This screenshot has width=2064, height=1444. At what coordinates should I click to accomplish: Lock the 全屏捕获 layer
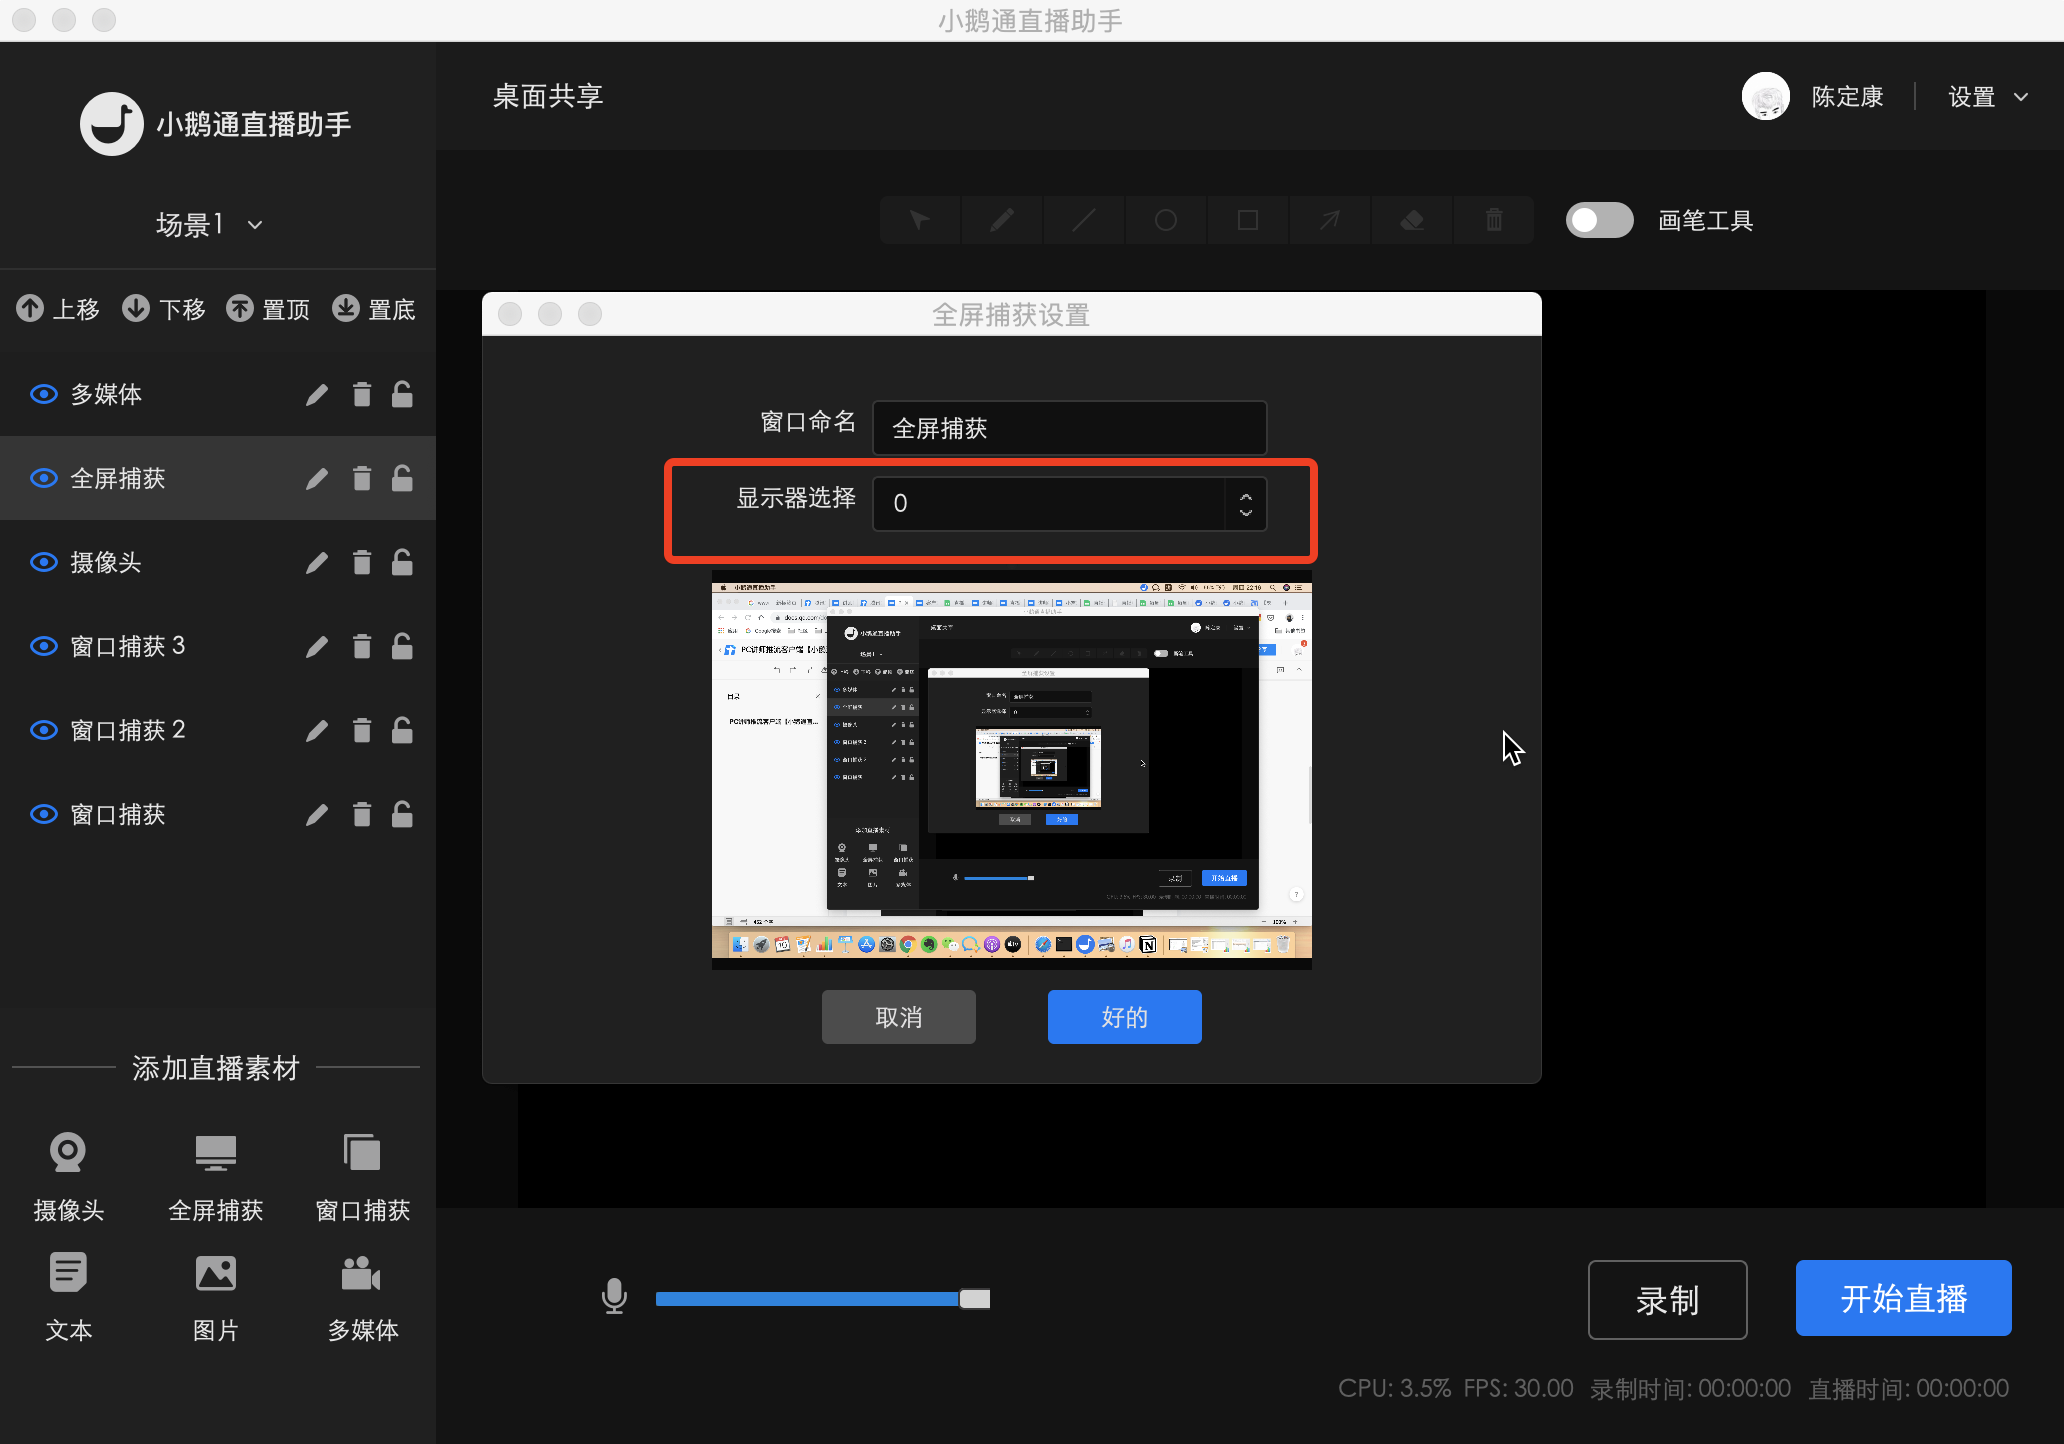click(x=402, y=478)
